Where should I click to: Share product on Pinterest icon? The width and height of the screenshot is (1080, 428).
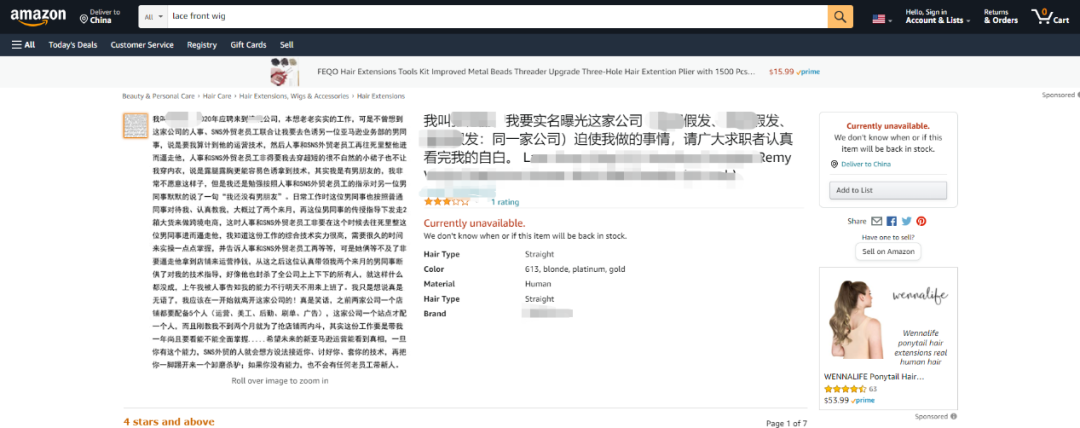921,221
